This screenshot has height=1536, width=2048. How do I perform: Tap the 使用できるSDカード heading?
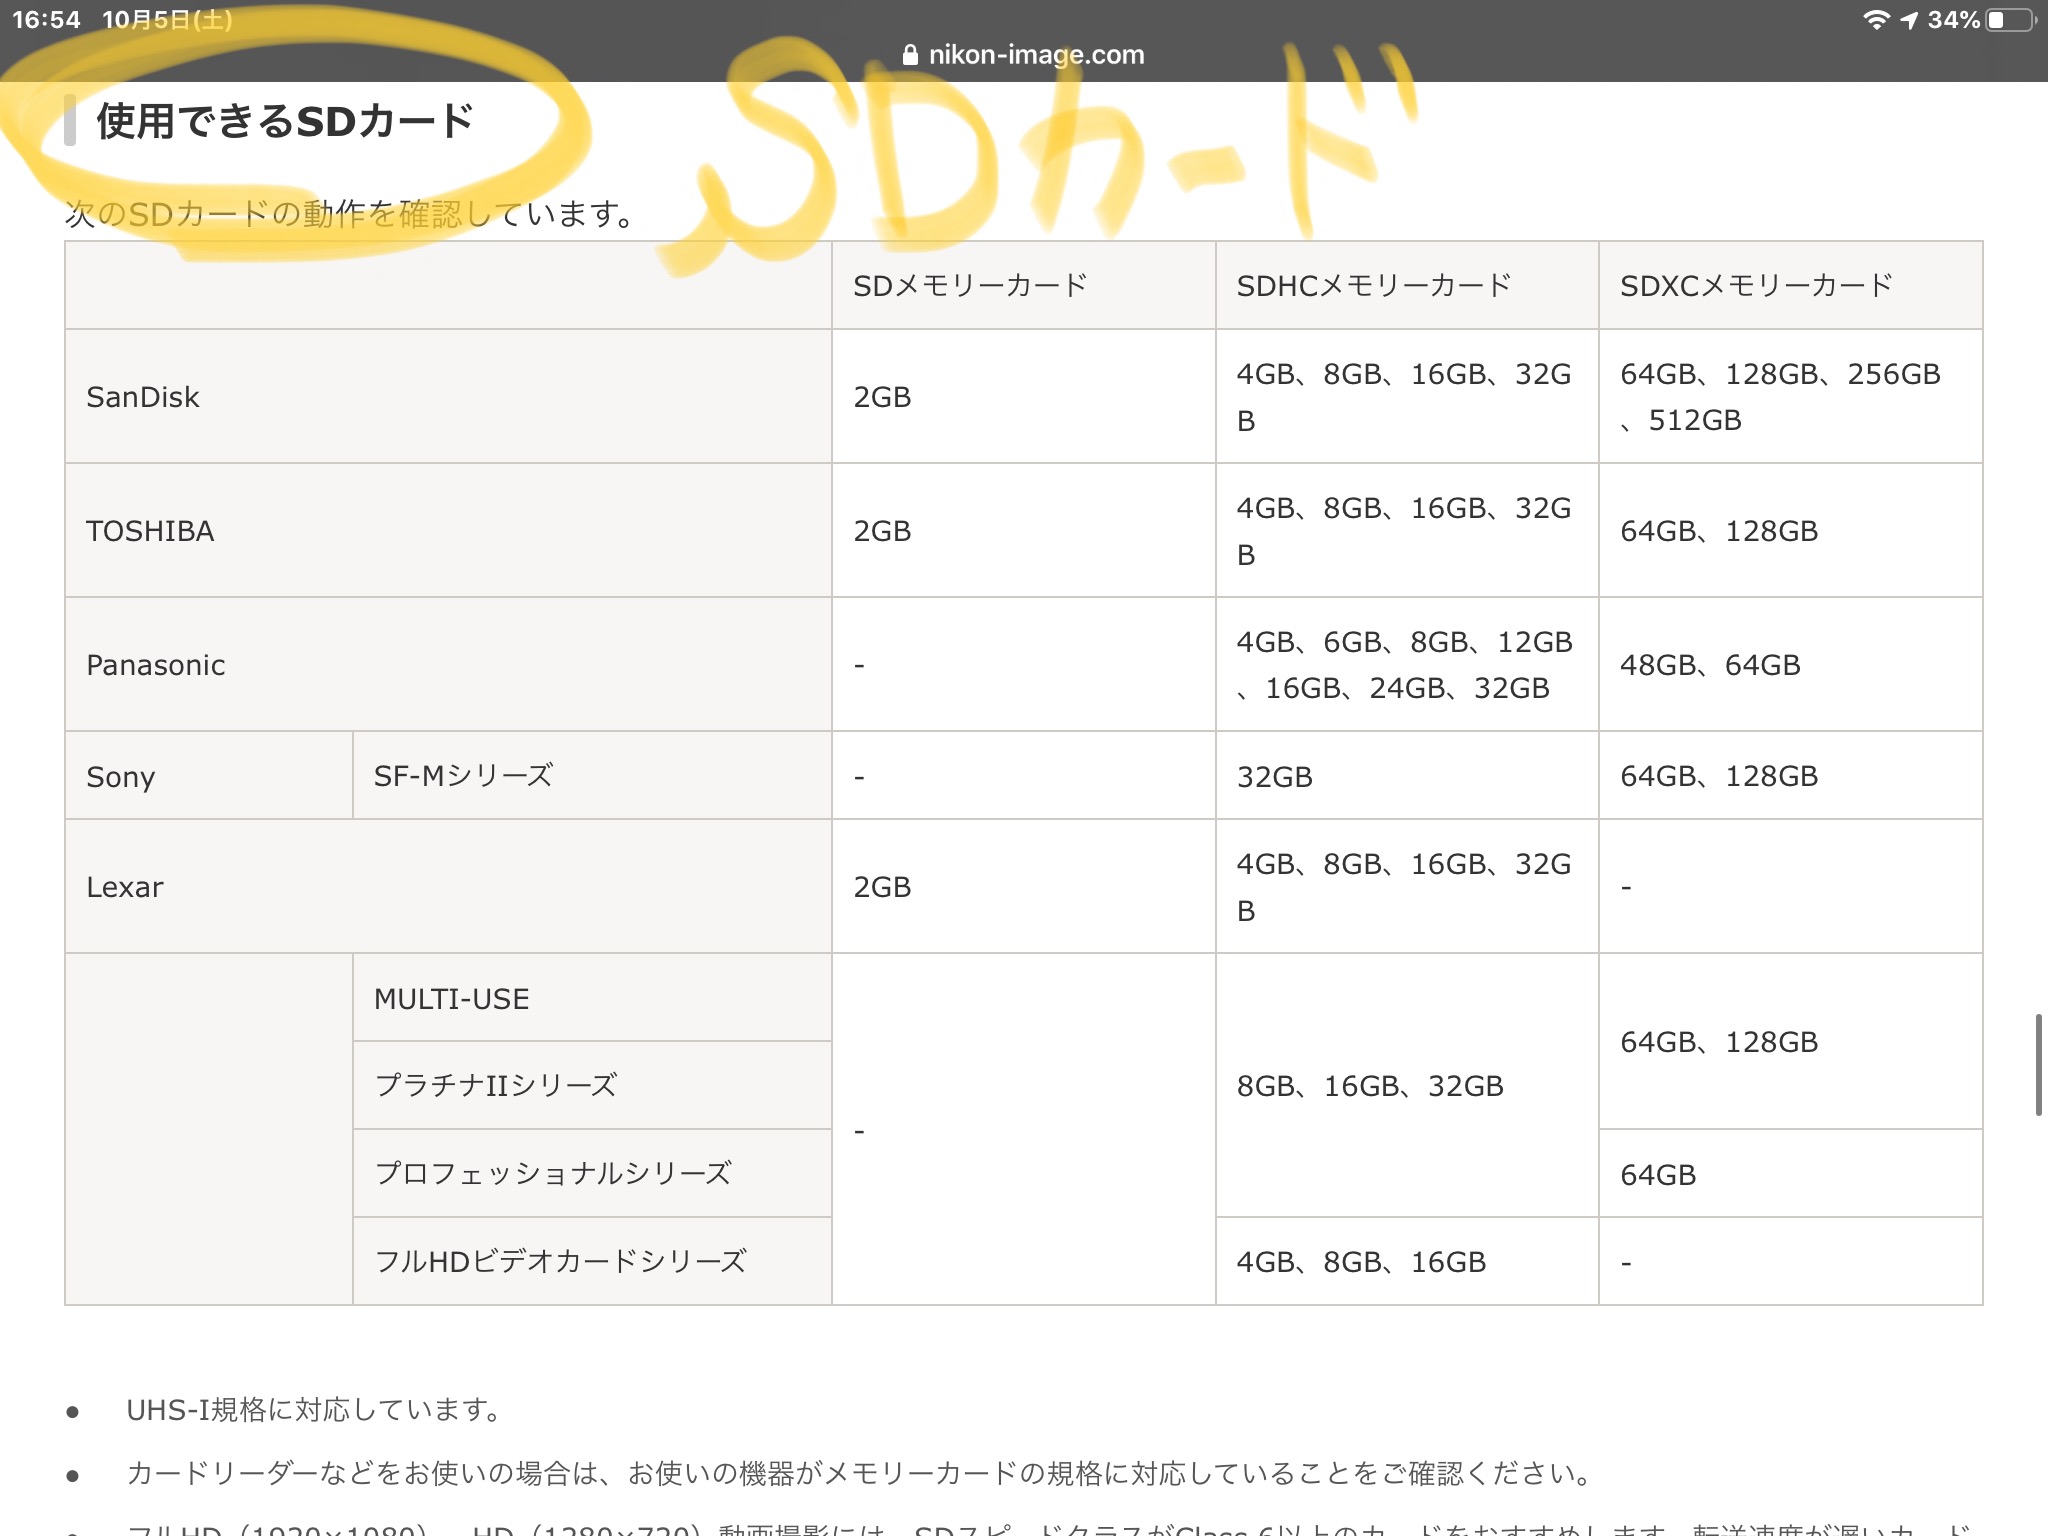click(285, 121)
